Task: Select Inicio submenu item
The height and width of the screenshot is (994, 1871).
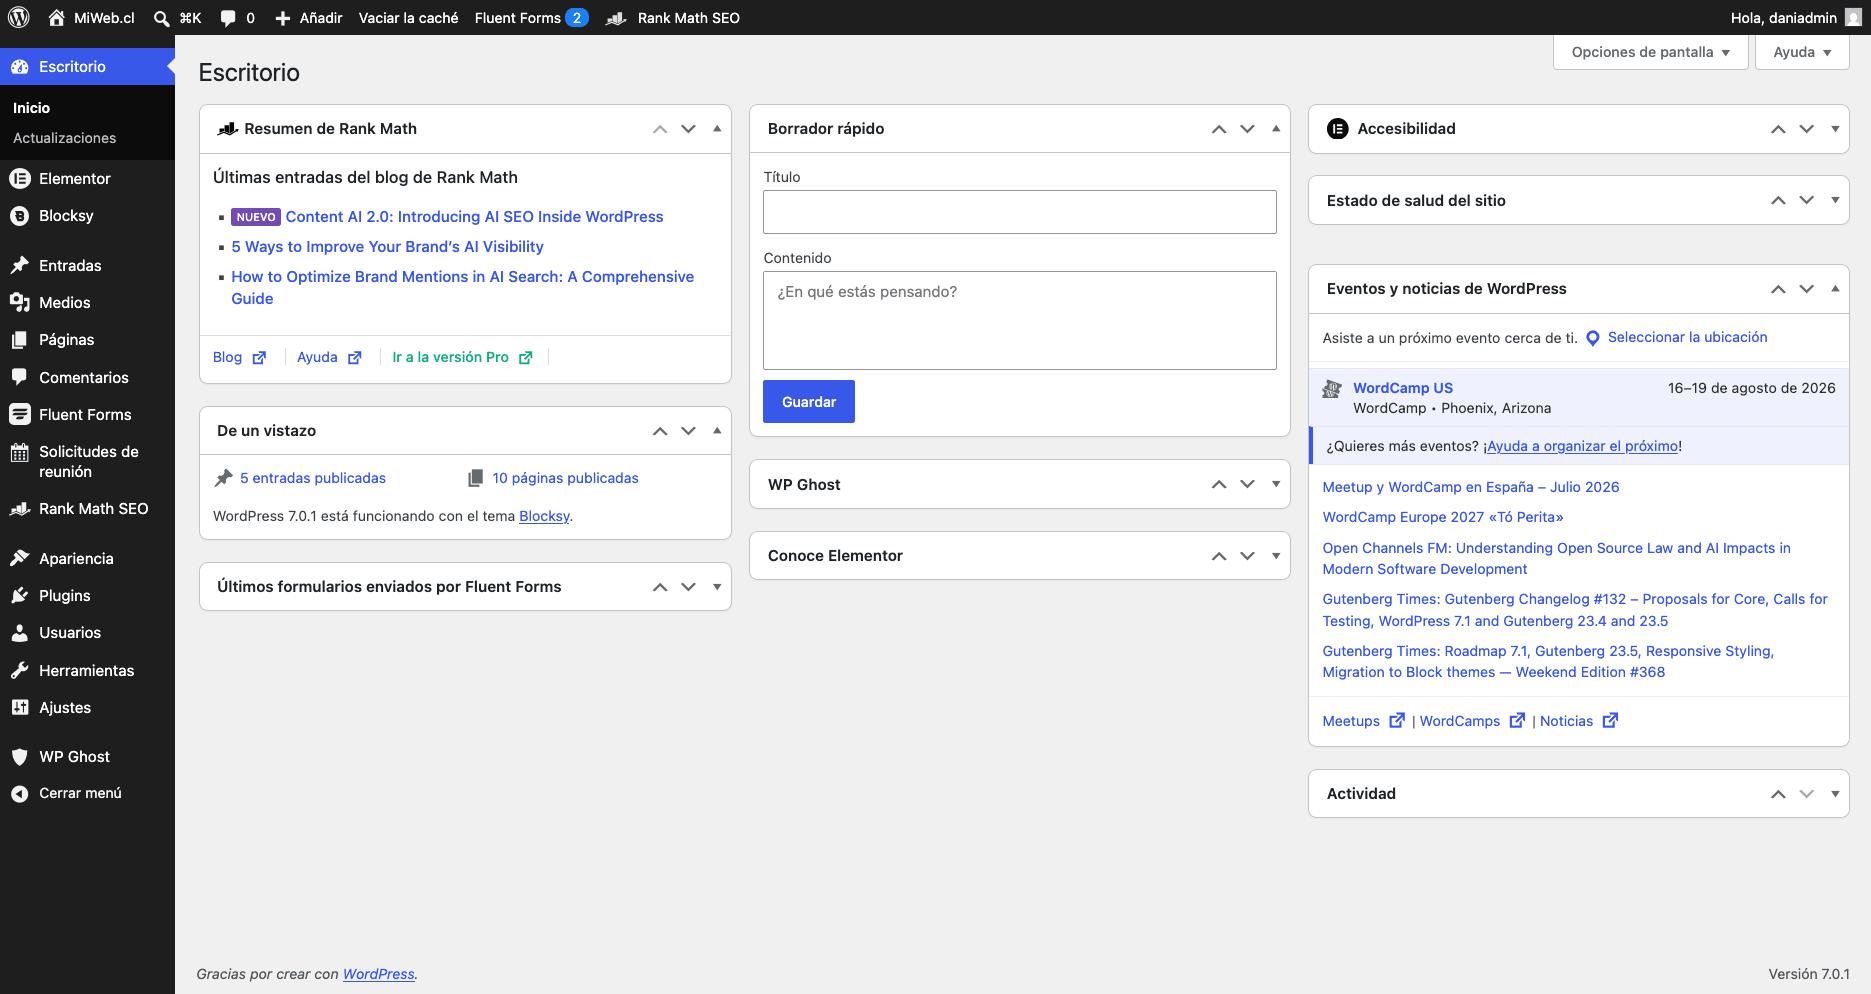Action: coord(31,108)
